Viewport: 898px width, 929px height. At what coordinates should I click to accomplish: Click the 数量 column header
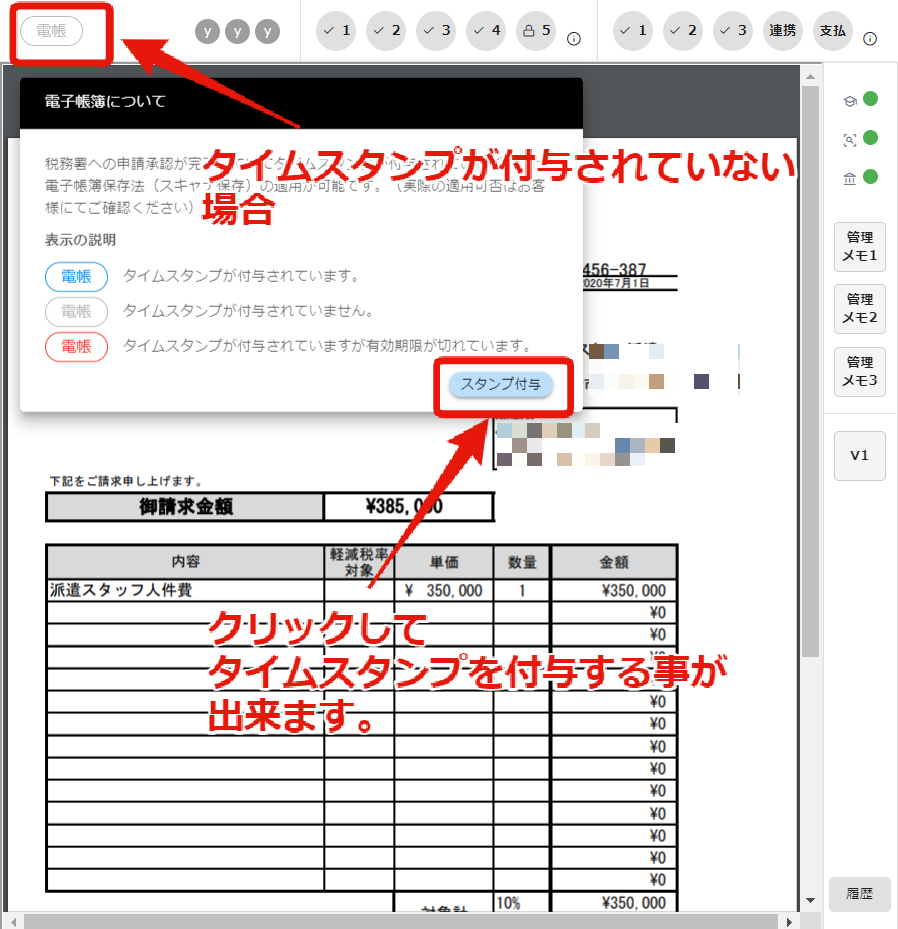coord(522,562)
